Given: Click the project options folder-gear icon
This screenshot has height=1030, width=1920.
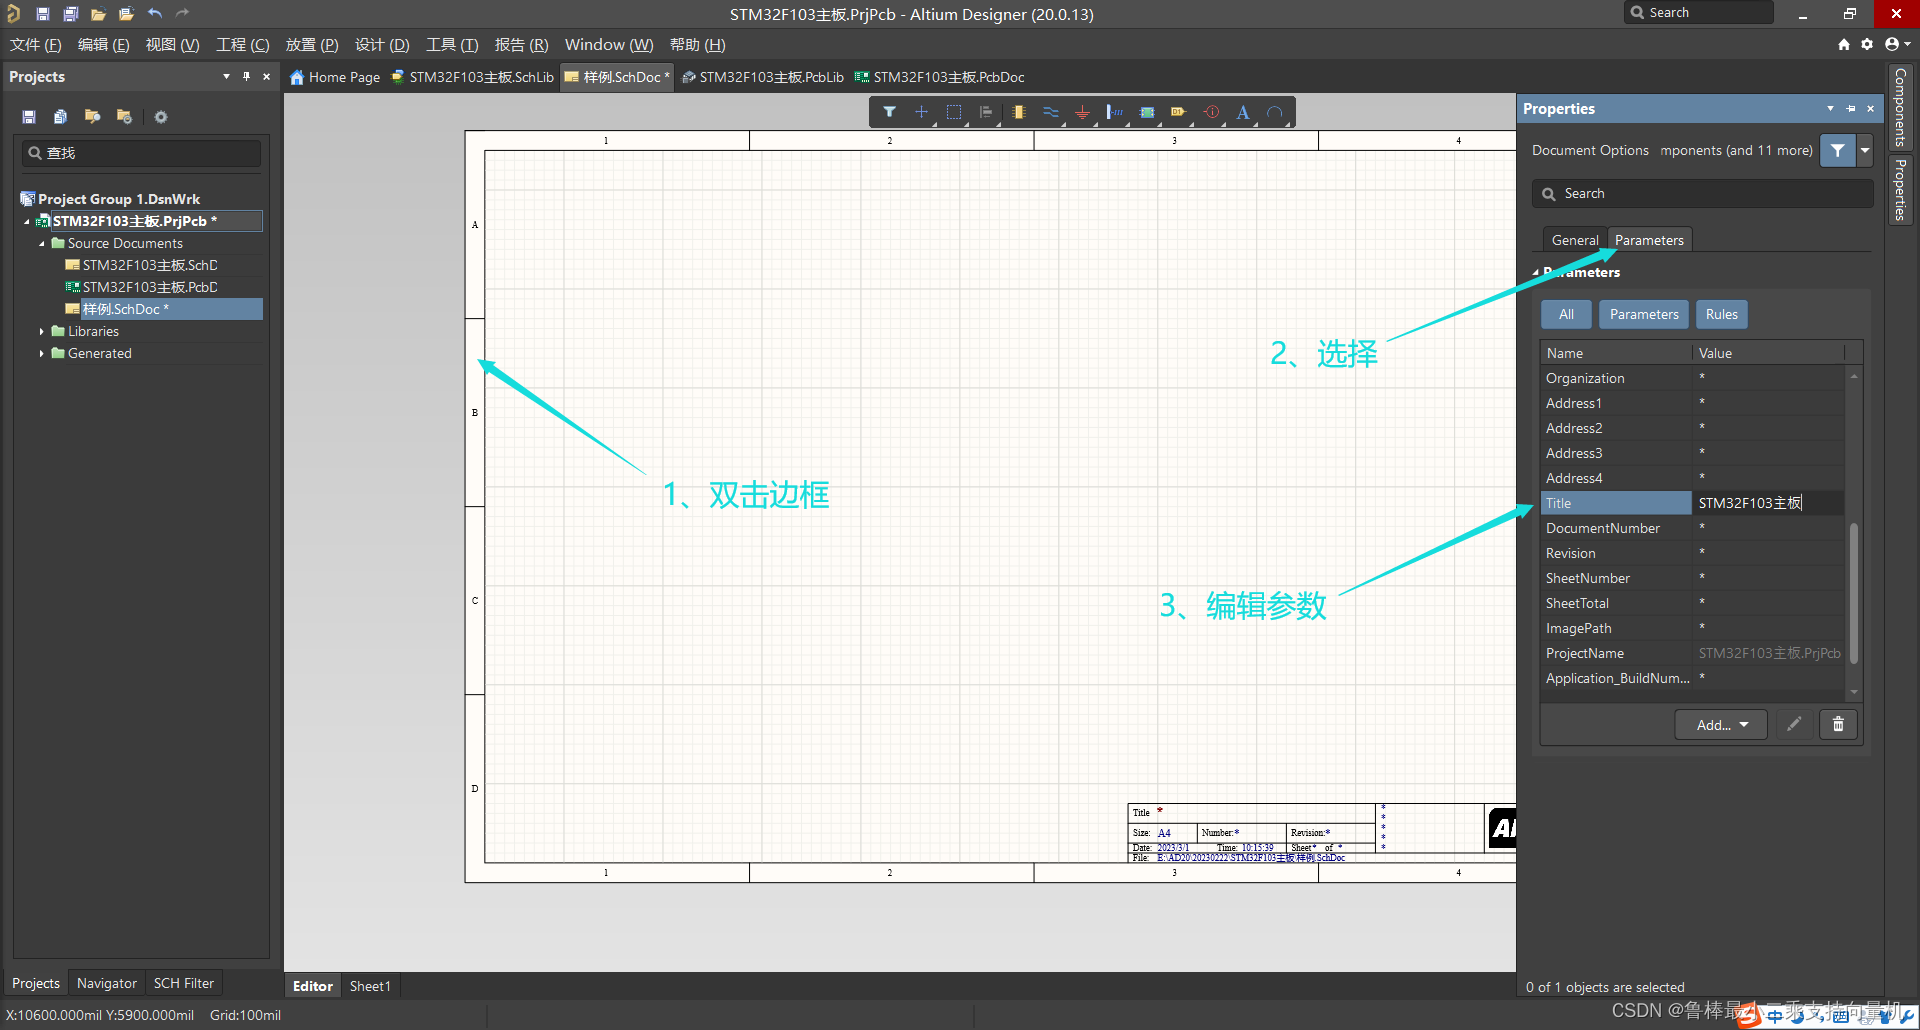Looking at the screenshot, I should (x=124, y=117).
